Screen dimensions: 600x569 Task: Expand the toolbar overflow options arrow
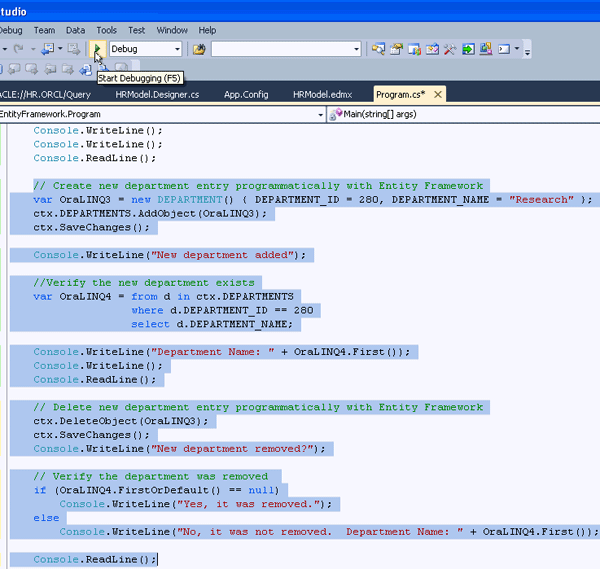pyautogui.click(x=527, y=50)
